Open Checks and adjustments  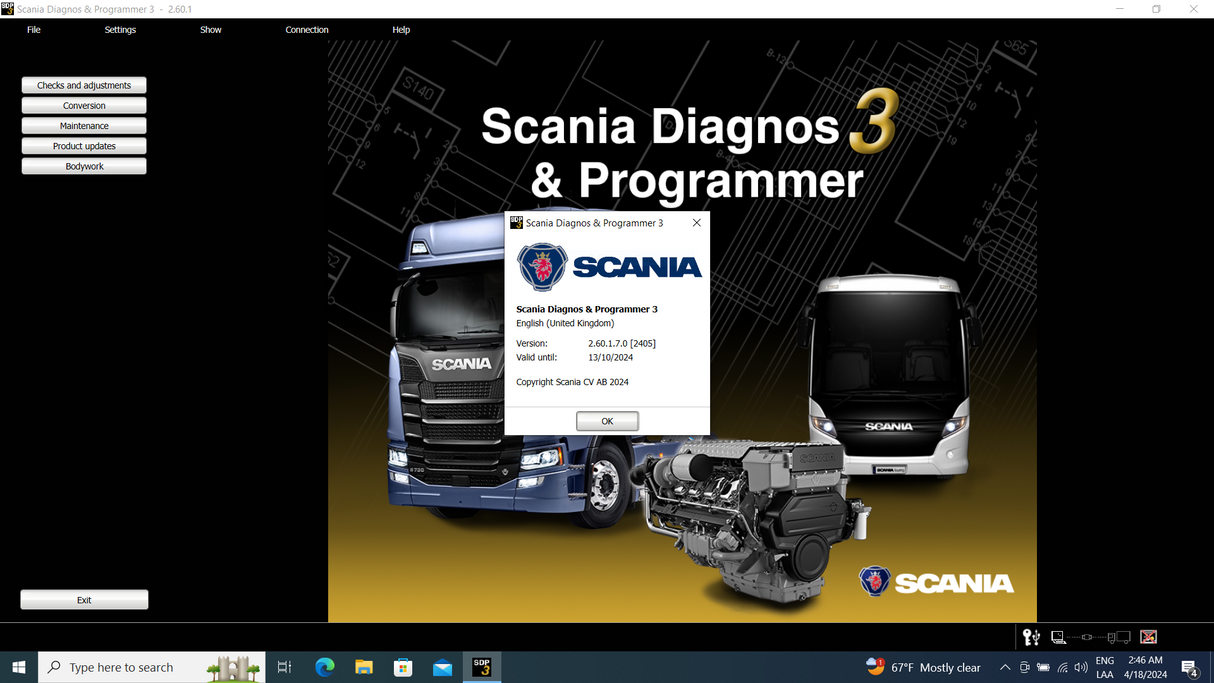[84, 85]
